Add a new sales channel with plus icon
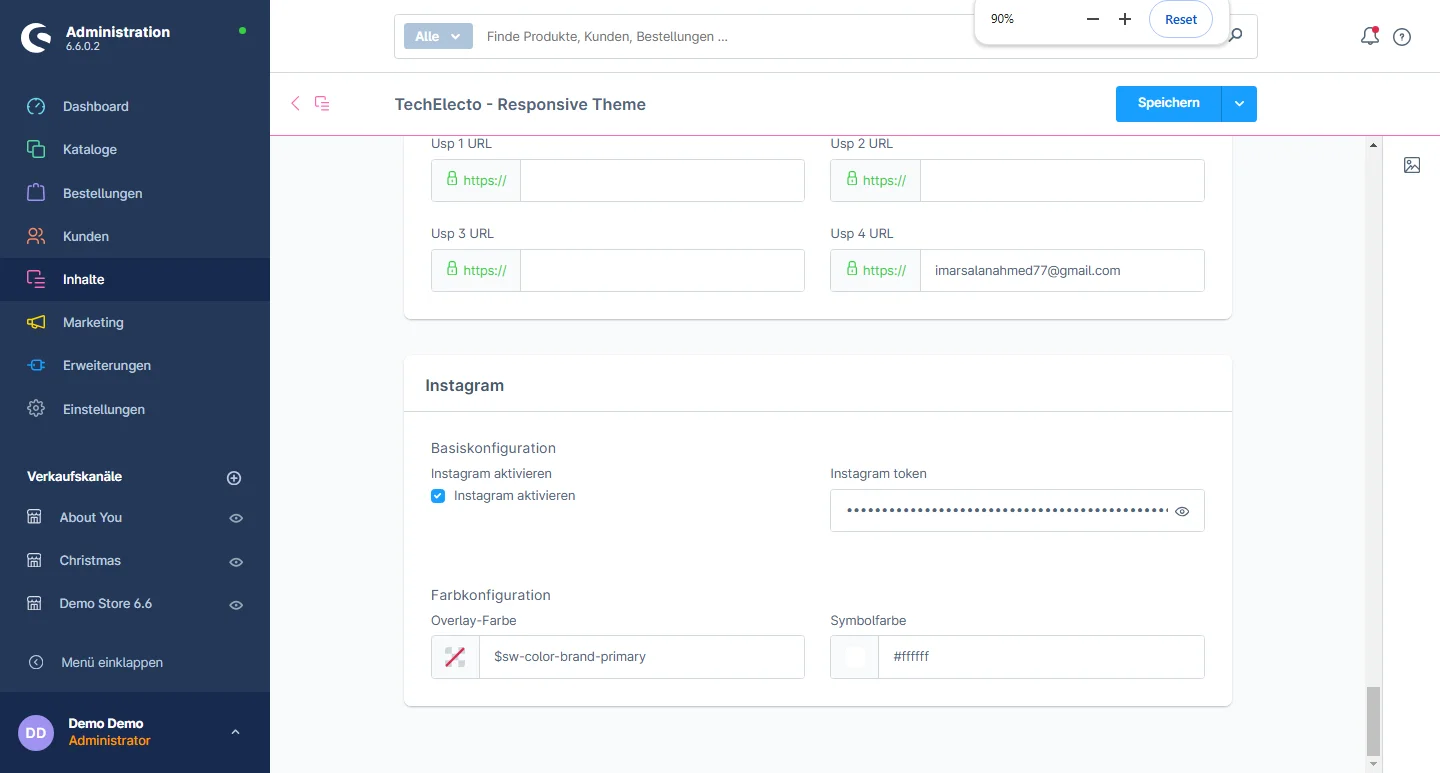The image size is (1440, 773). (234, 478)
